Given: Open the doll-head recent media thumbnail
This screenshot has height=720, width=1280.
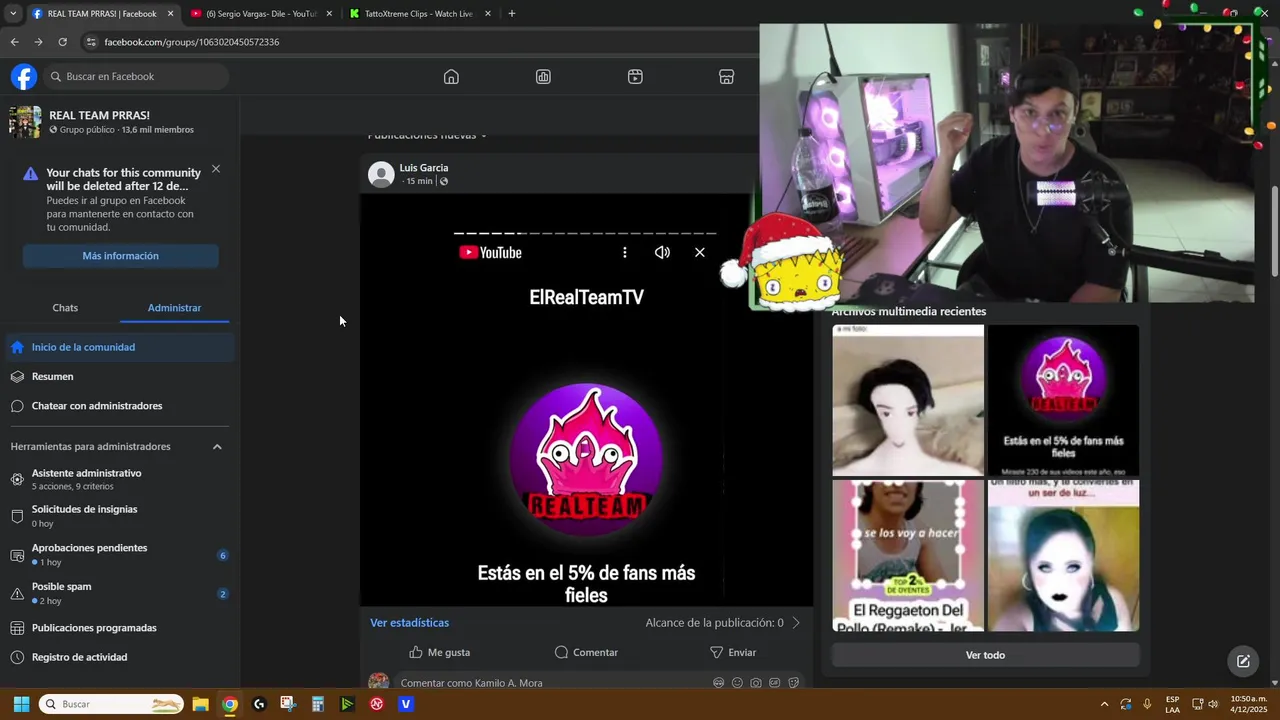Looking at the screenshot, I should coord(908,400).
